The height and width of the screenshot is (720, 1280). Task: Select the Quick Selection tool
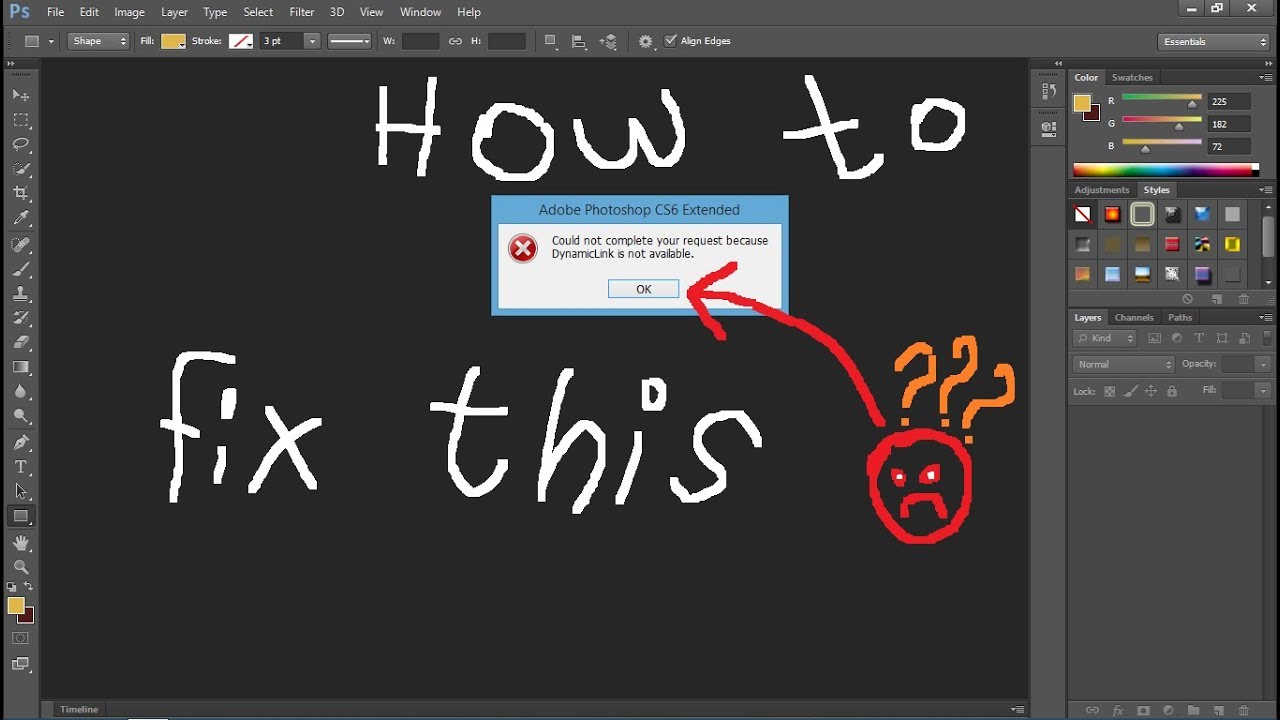point(20,169)
